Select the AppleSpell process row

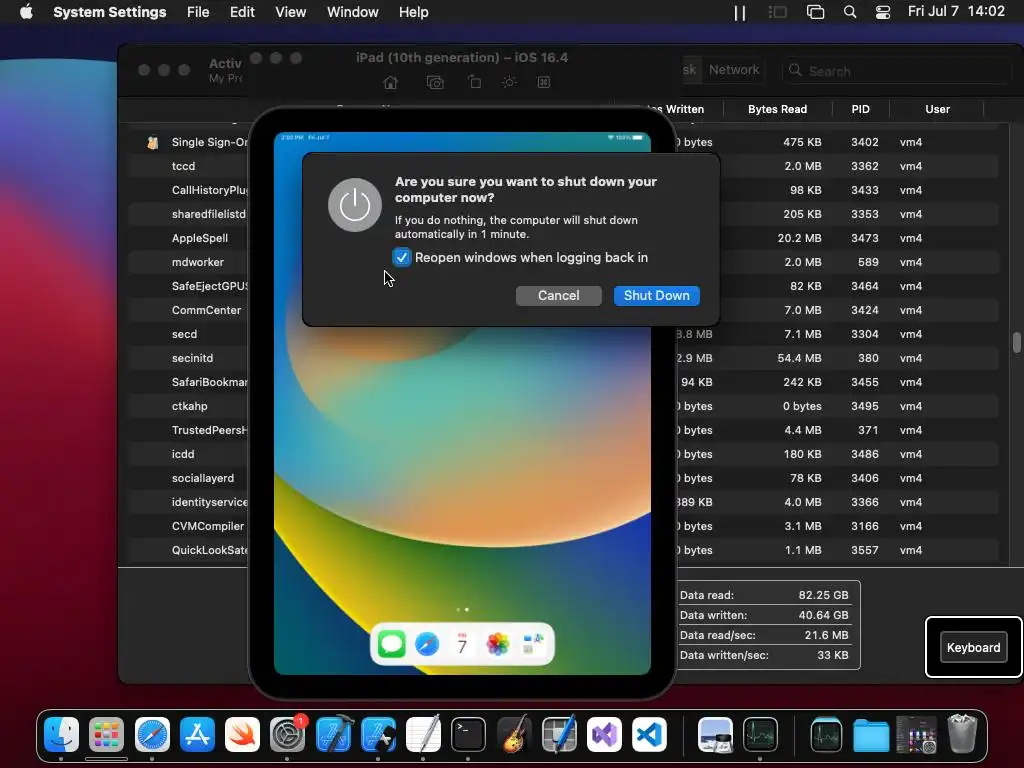pyautogui.click(x=563, y=238)
